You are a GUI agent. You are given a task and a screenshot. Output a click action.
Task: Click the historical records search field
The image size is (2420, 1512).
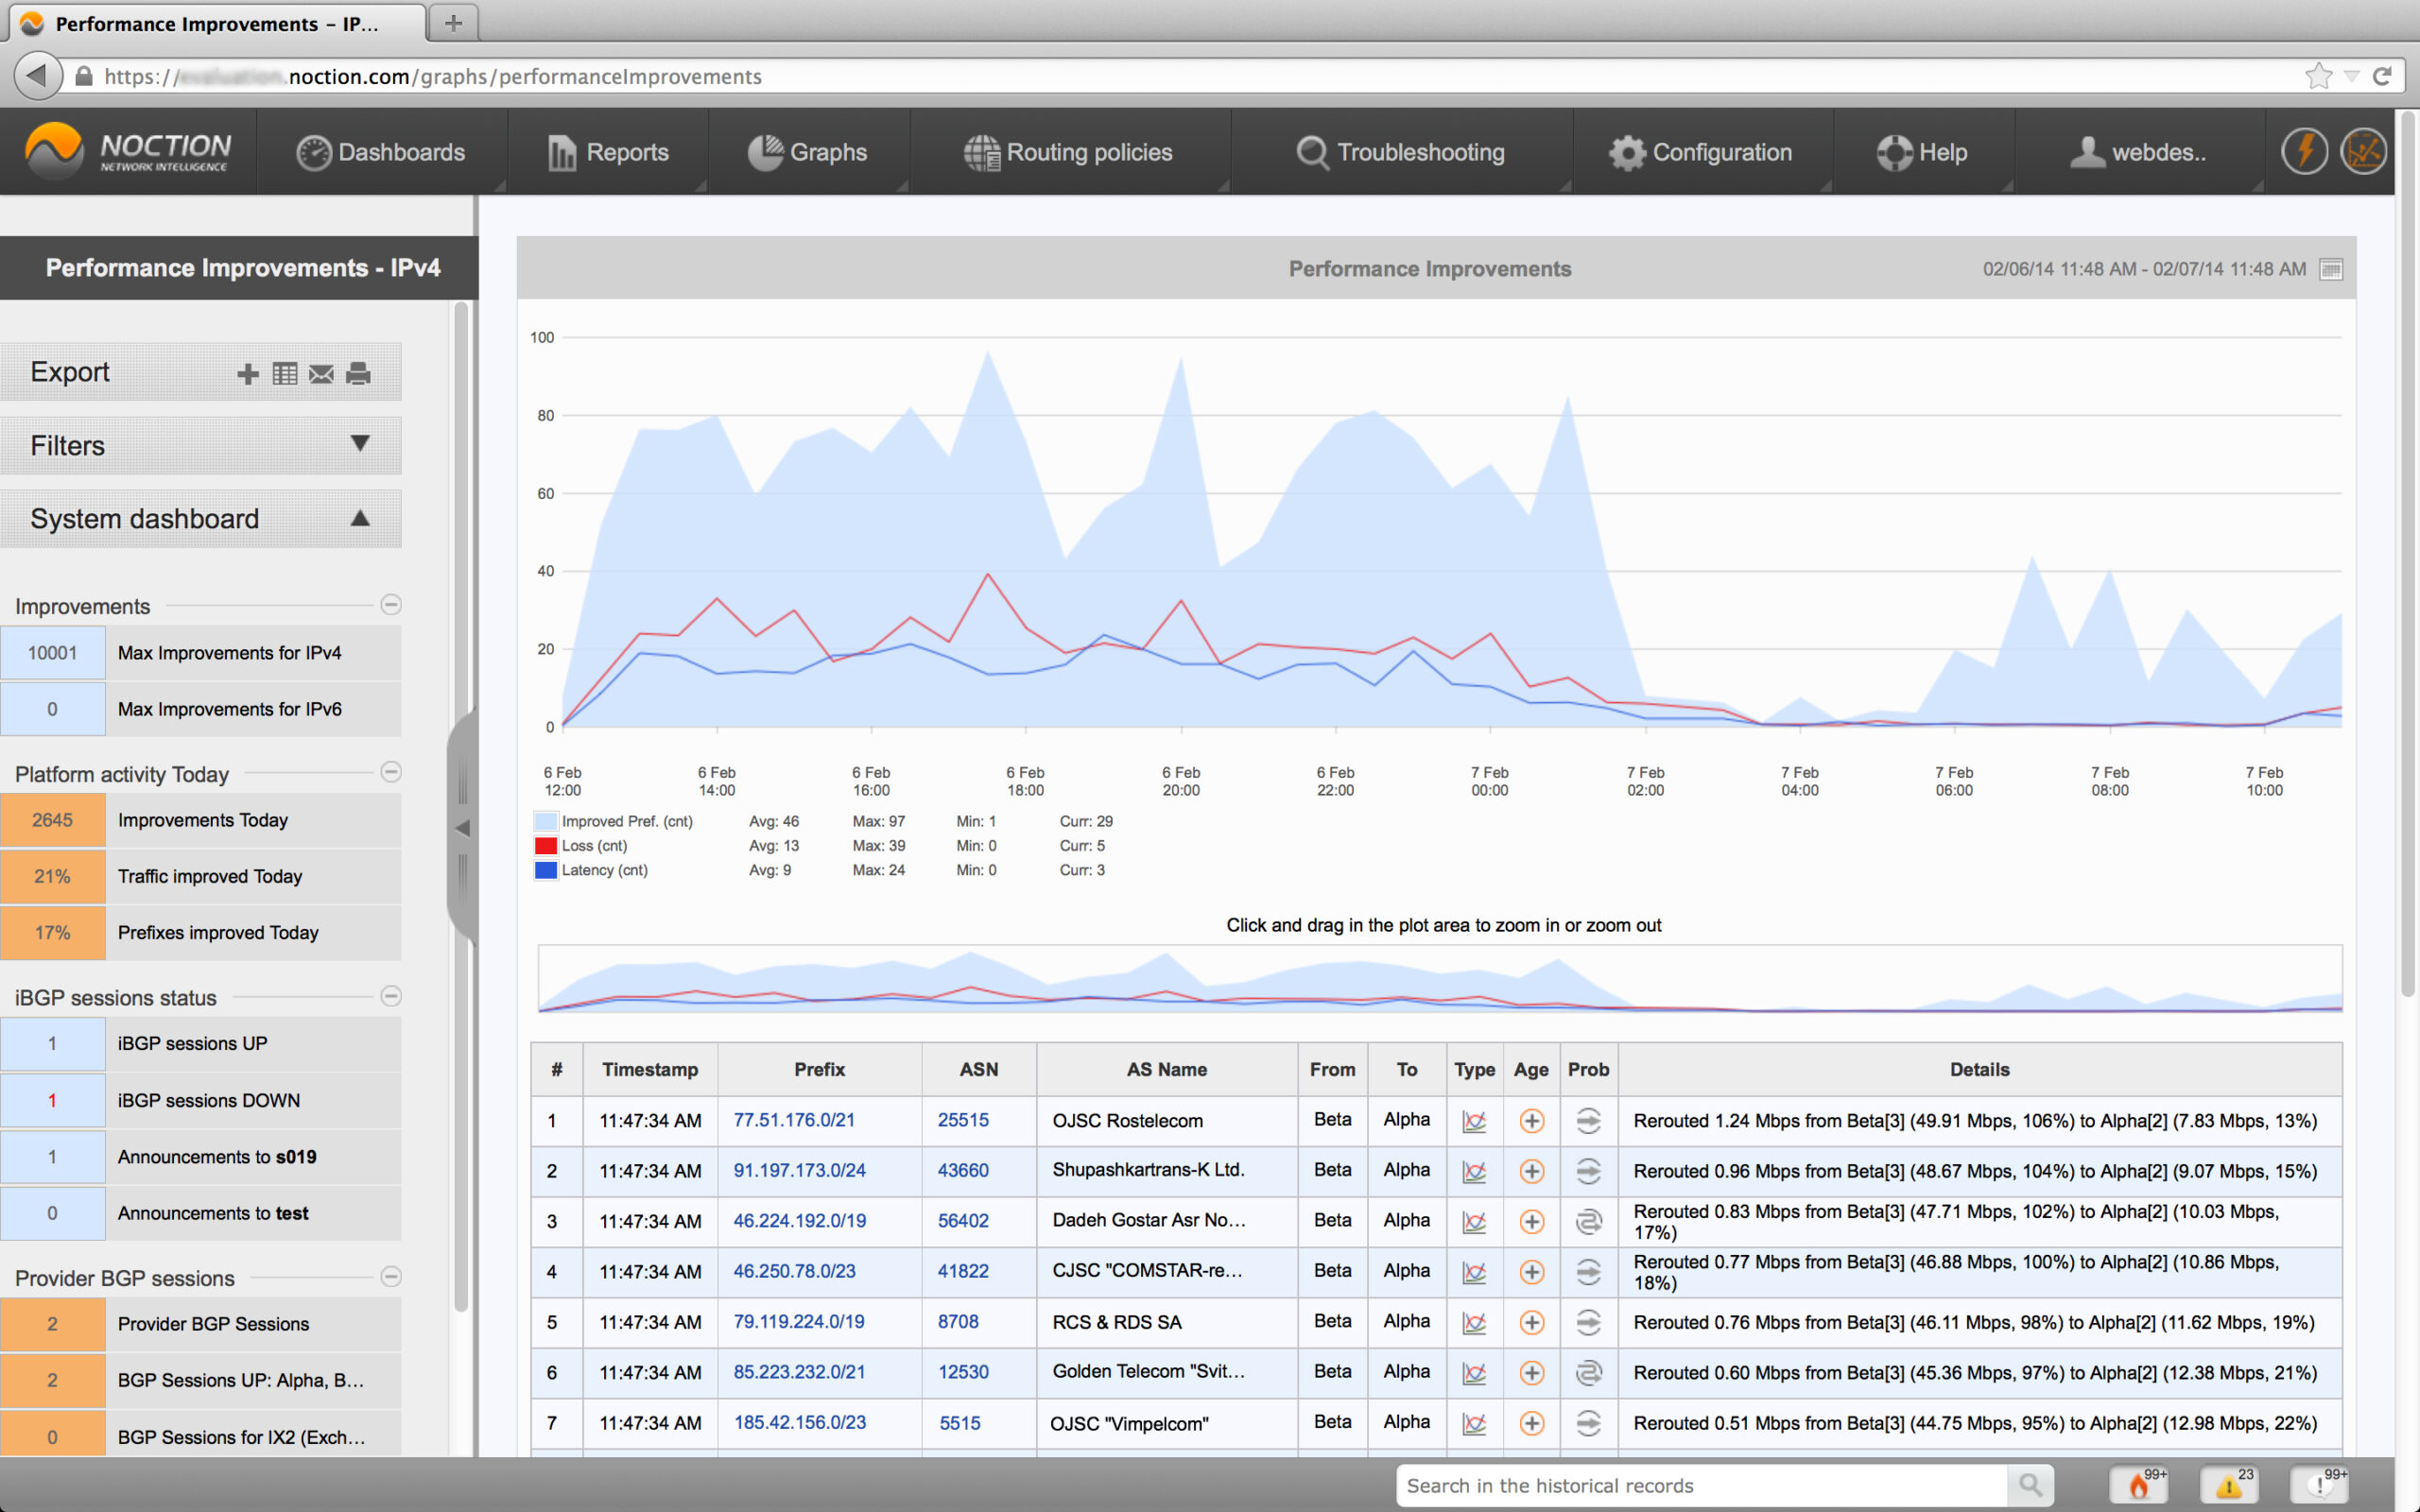[x=1700, y=1485]
